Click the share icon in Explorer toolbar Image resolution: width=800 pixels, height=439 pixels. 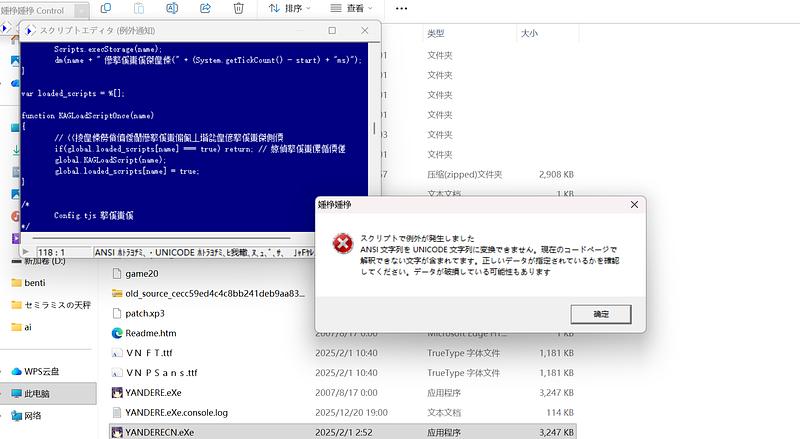point(206,9)
